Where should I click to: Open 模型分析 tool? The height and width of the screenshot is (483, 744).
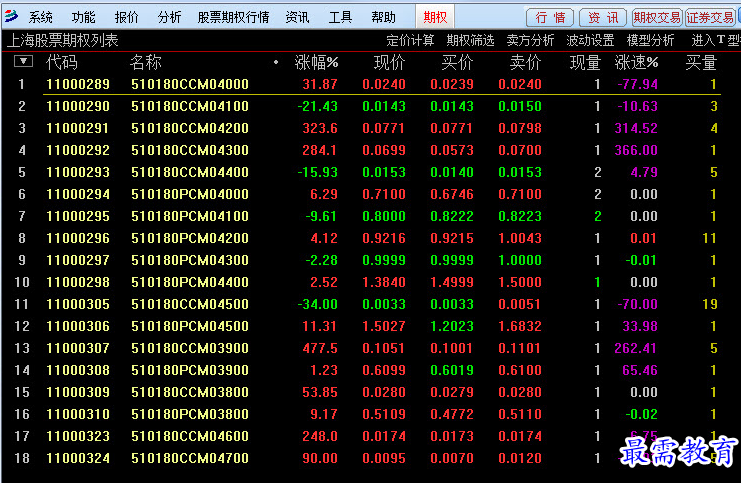click(x=650, y=41)
